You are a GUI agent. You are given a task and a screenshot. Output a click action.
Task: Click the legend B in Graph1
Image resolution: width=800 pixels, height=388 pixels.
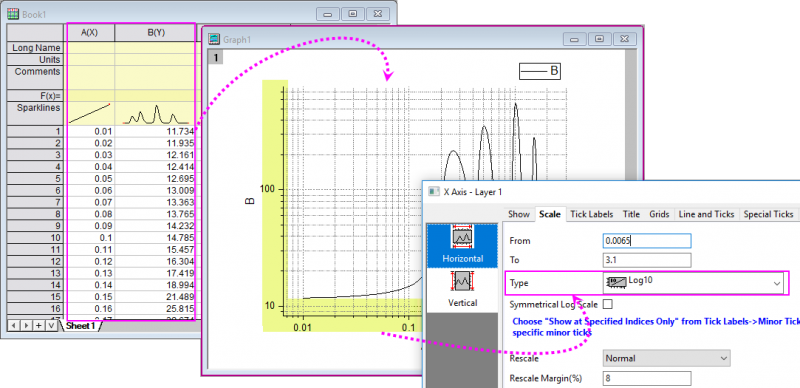(x=540, y=71)
